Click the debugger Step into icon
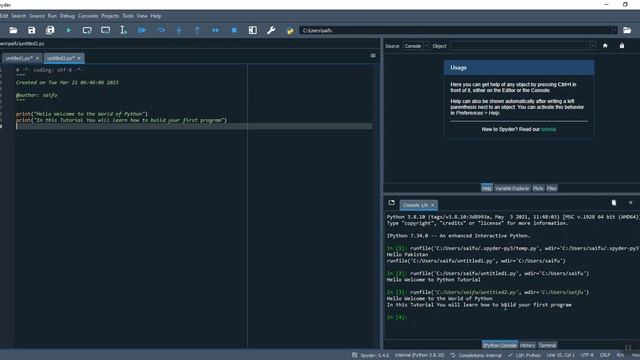Viewport: 640px width, 360px height. pyautogui.click(x=179, y=30)
